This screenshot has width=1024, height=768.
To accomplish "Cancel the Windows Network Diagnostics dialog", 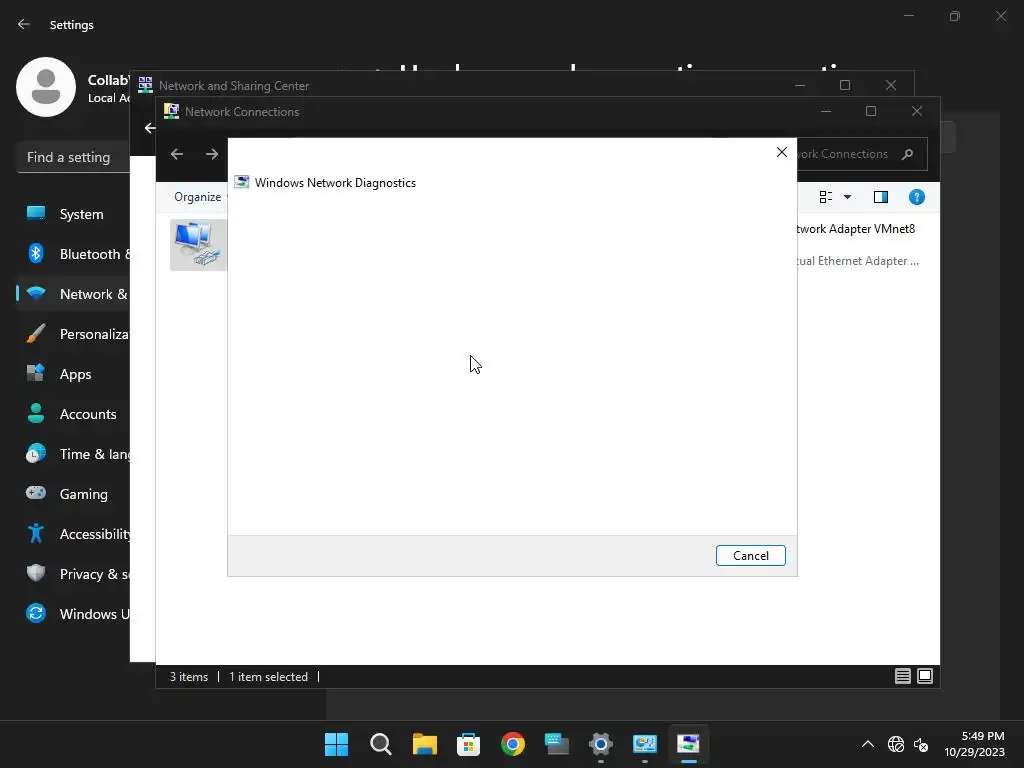I will (x=750, y=556).
